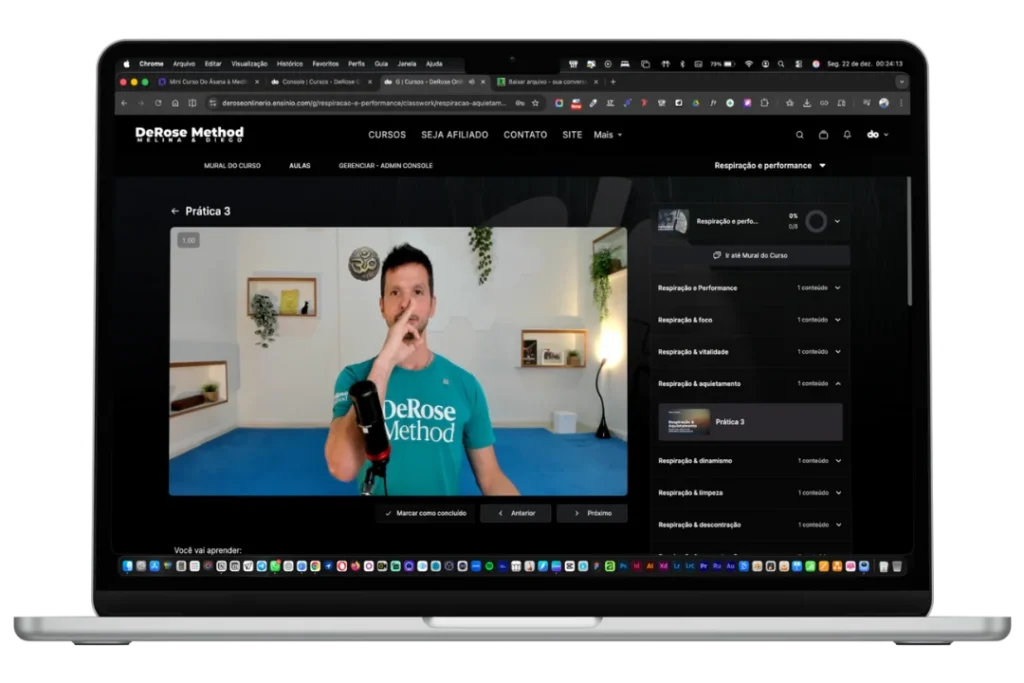Open Chrome Histórico menu
This screenshot has width=1024, height=683.
(x=289, y=64)
